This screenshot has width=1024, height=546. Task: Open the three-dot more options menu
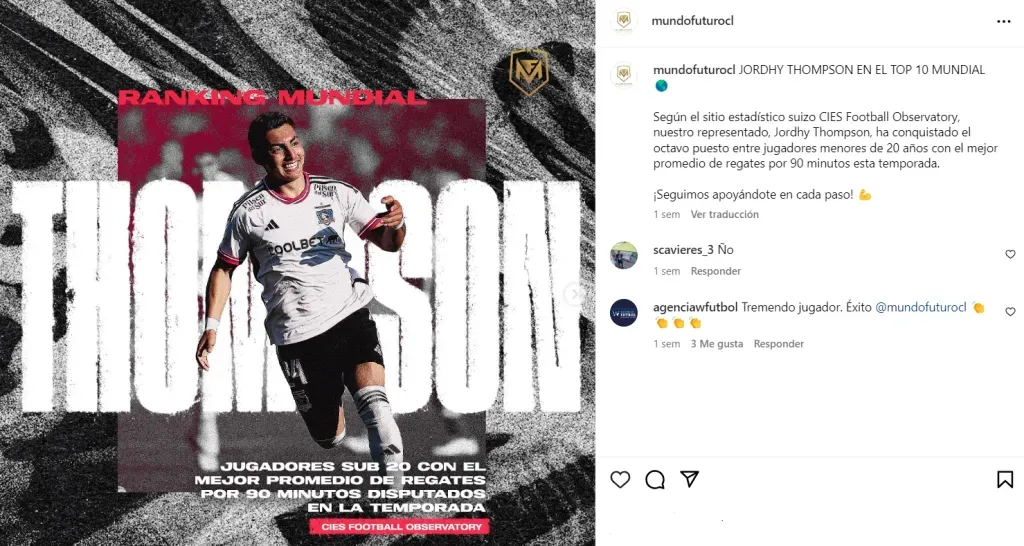tap(1004, 22)
